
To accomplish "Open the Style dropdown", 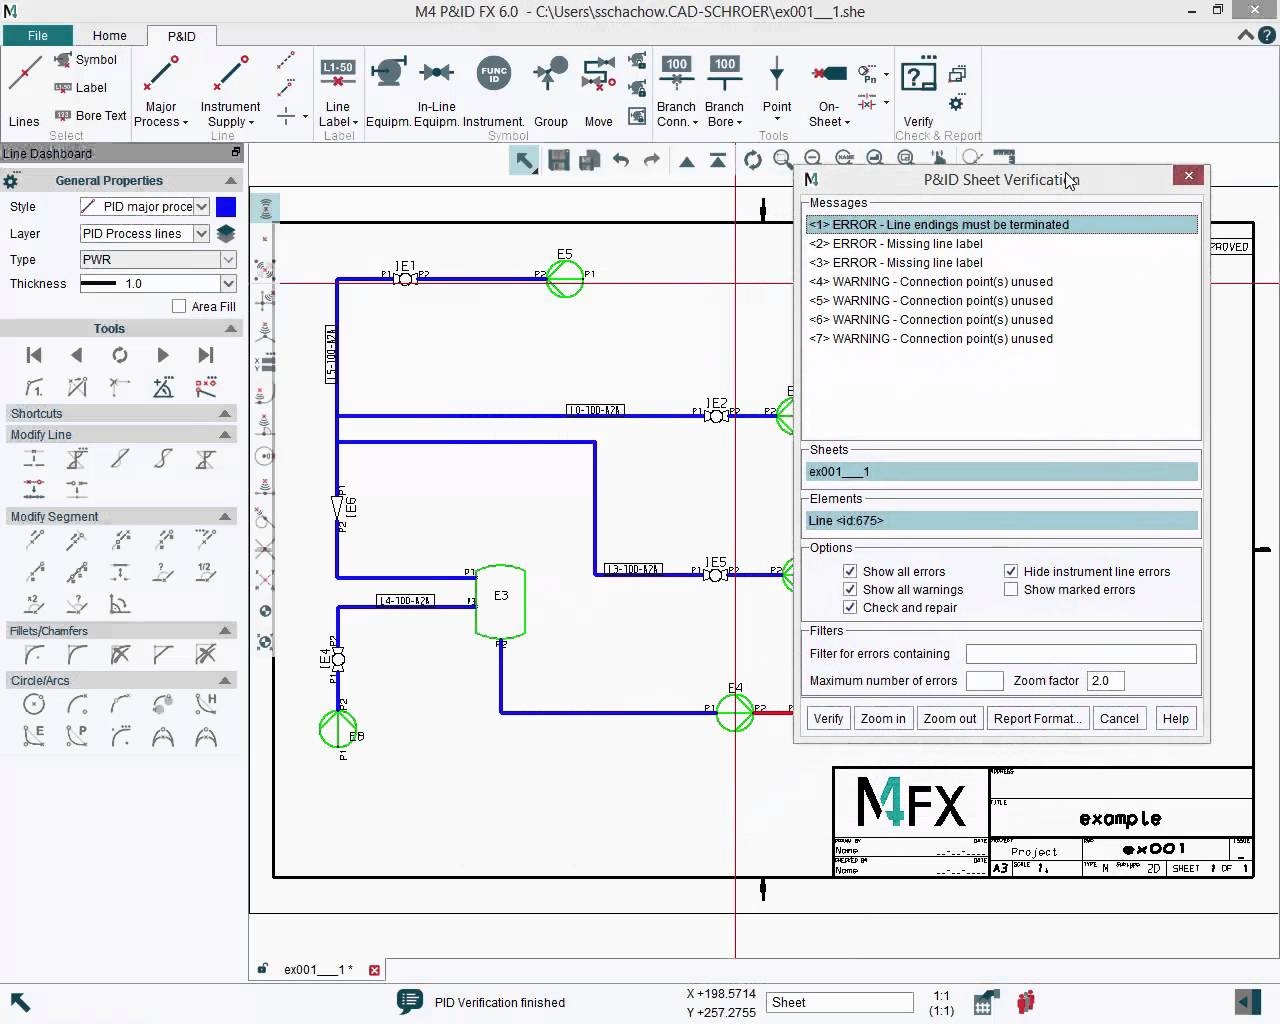I will point(202,207).
